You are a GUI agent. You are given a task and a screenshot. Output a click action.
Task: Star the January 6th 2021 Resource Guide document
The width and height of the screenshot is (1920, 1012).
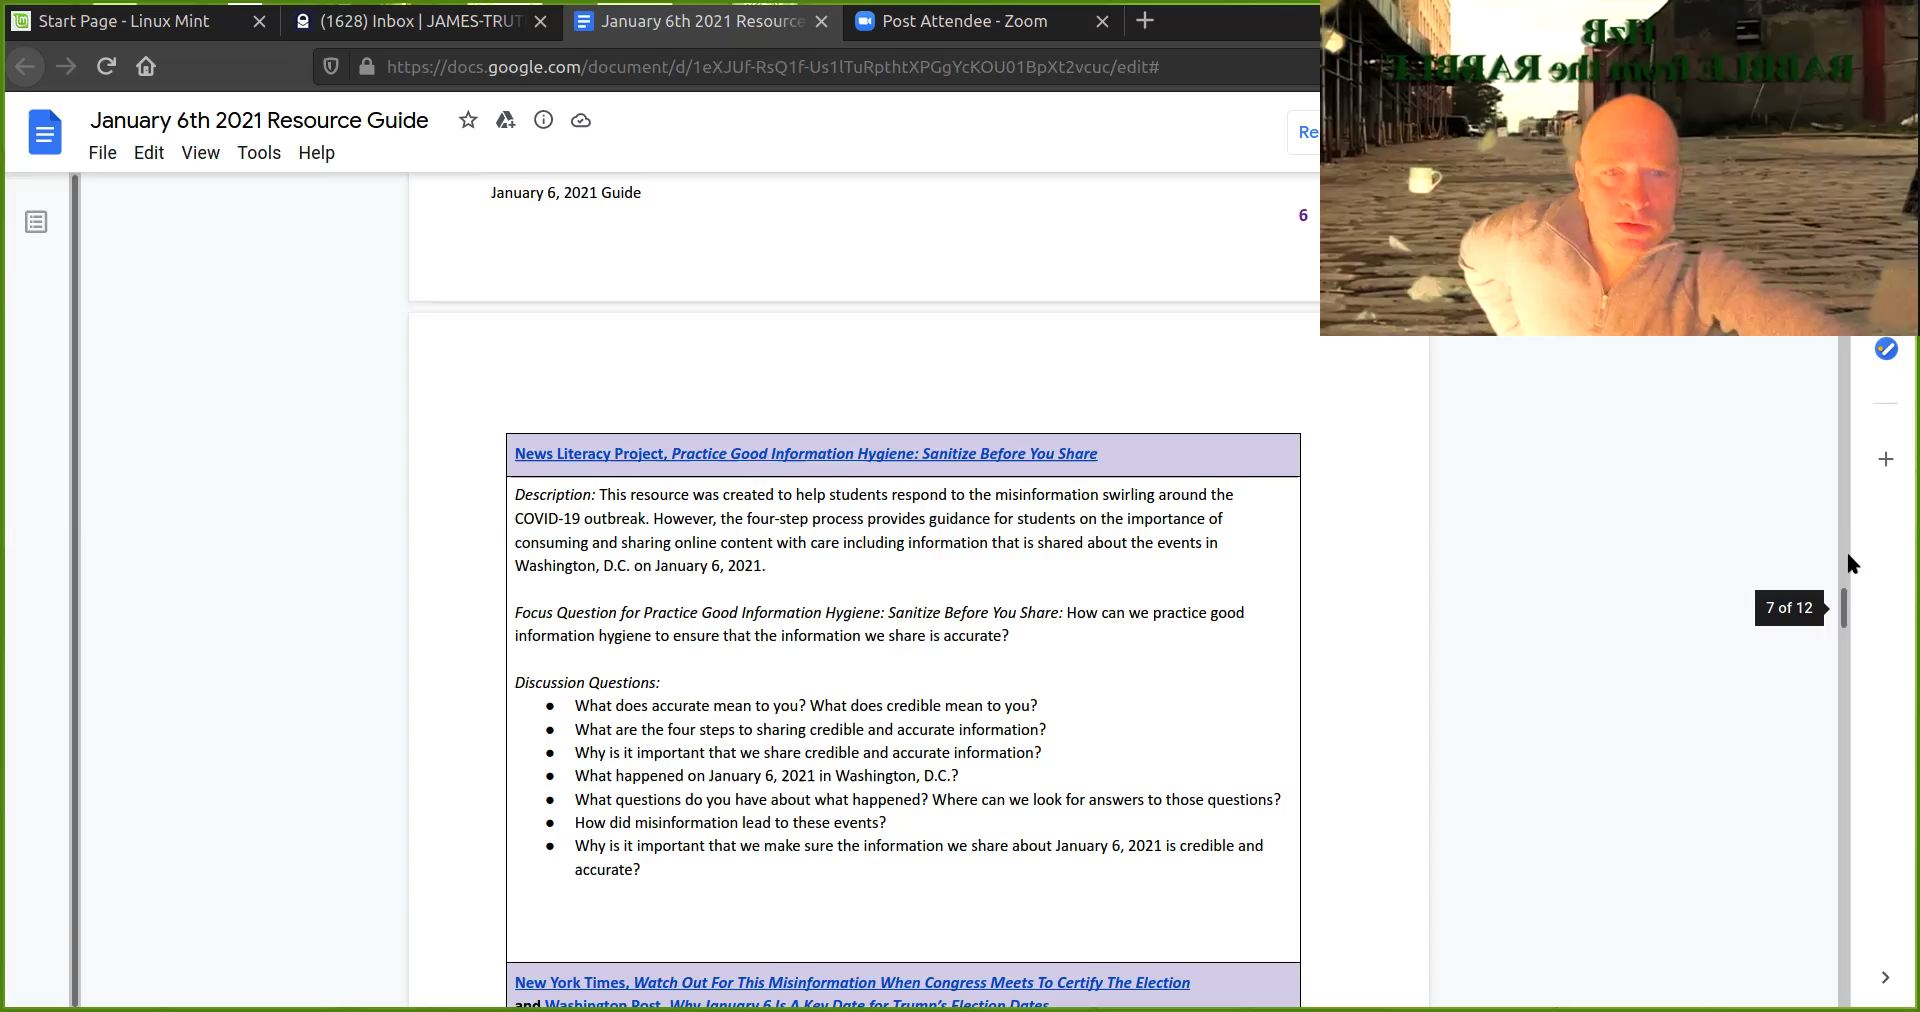click(468, 121)
